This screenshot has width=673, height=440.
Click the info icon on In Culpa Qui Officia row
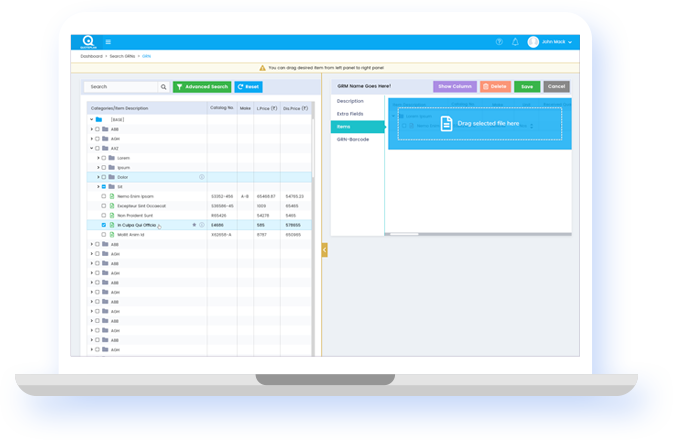click(x=202, y=225)
